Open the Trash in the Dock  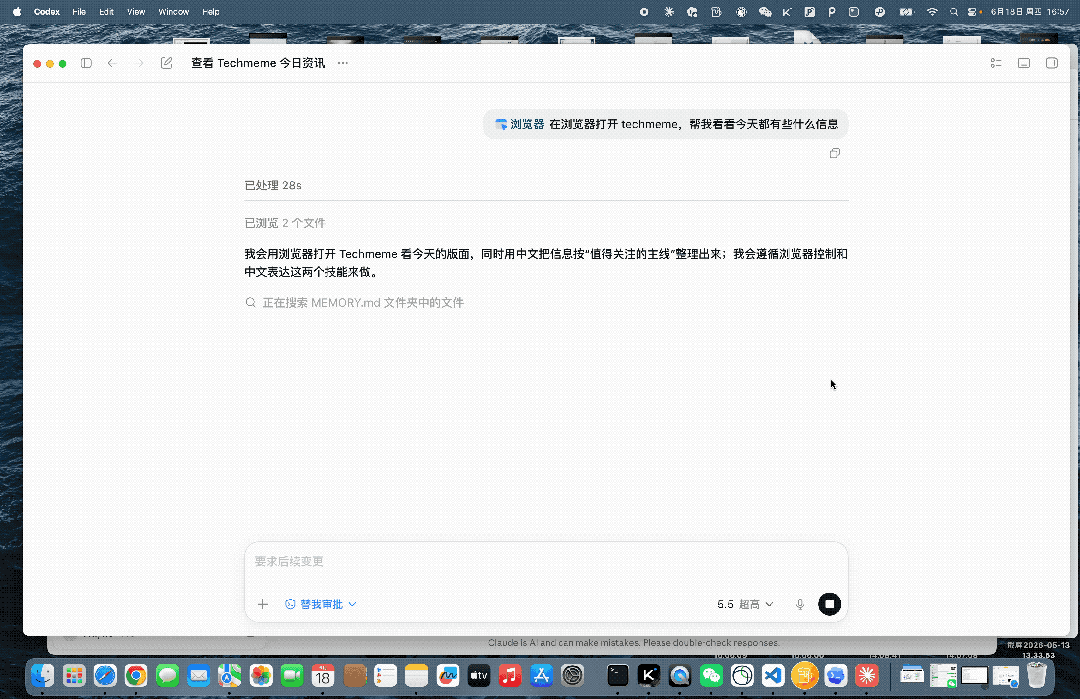point(1037,676)
